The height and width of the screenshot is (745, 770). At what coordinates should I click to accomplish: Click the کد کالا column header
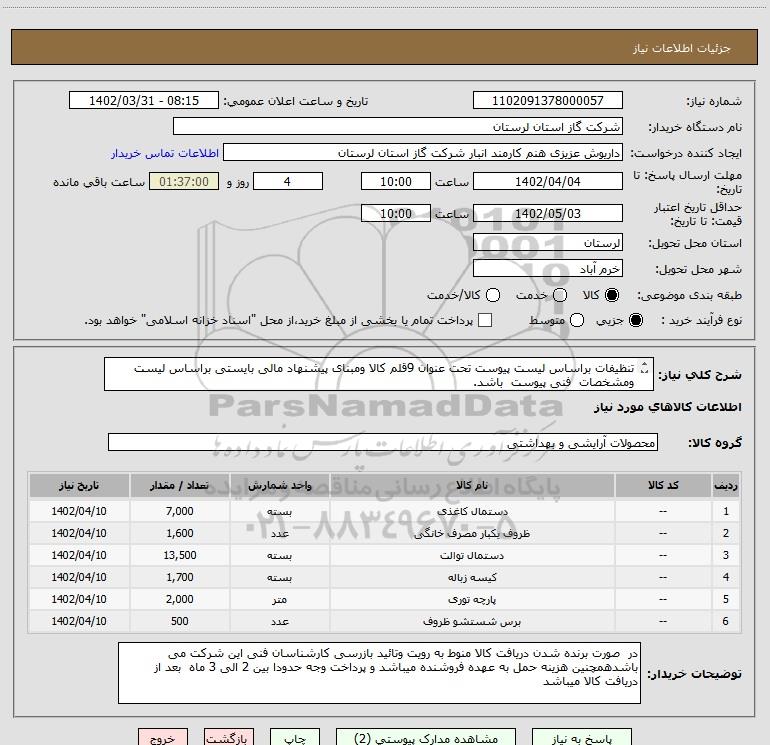pyautogui.click(x=663, y=485)
